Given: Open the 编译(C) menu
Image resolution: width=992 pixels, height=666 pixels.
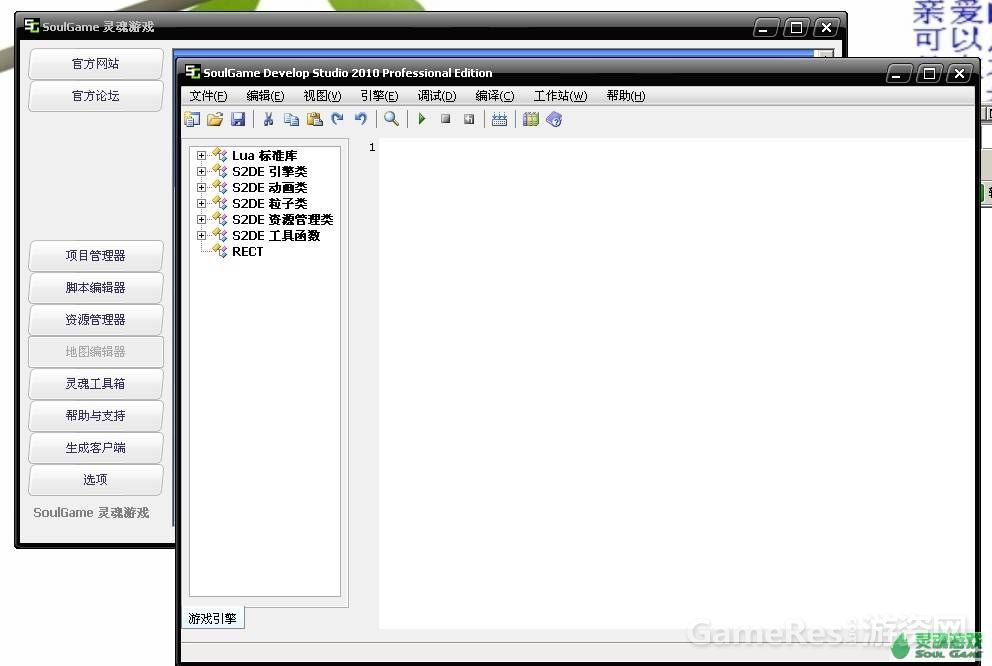Looking at the screenshot, I should tap(494, 96).
